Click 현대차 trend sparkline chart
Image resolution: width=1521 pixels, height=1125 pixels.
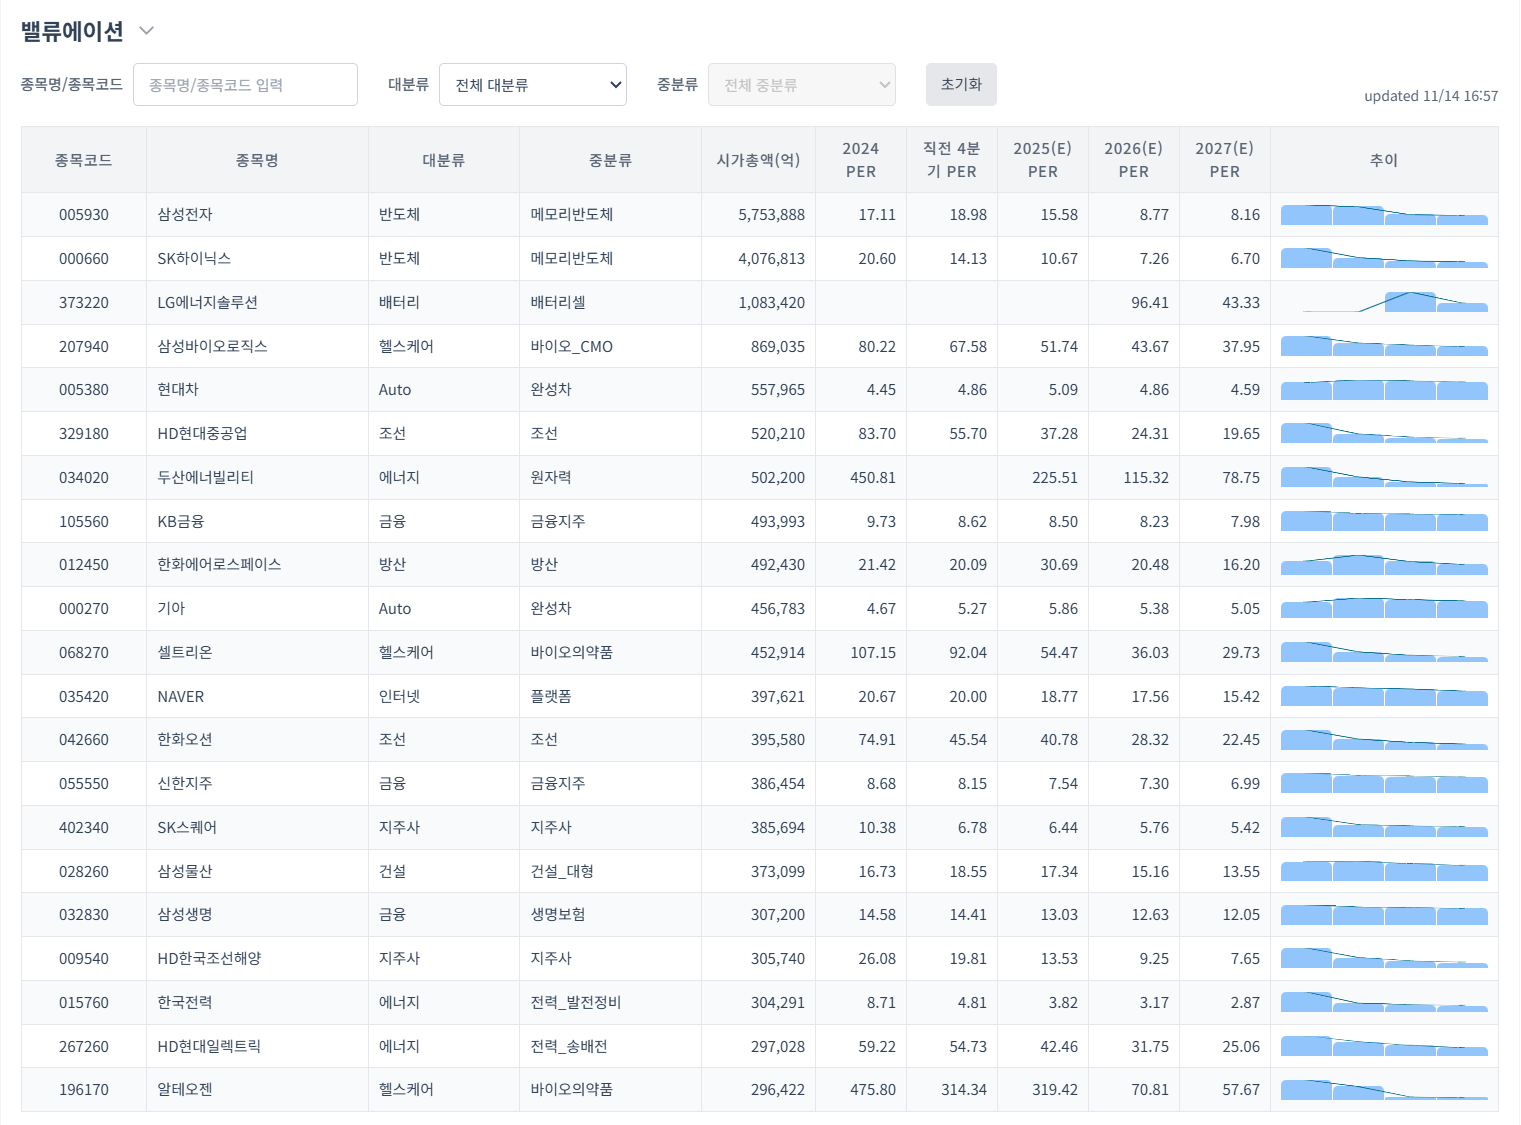click(x=1383, y=390)
